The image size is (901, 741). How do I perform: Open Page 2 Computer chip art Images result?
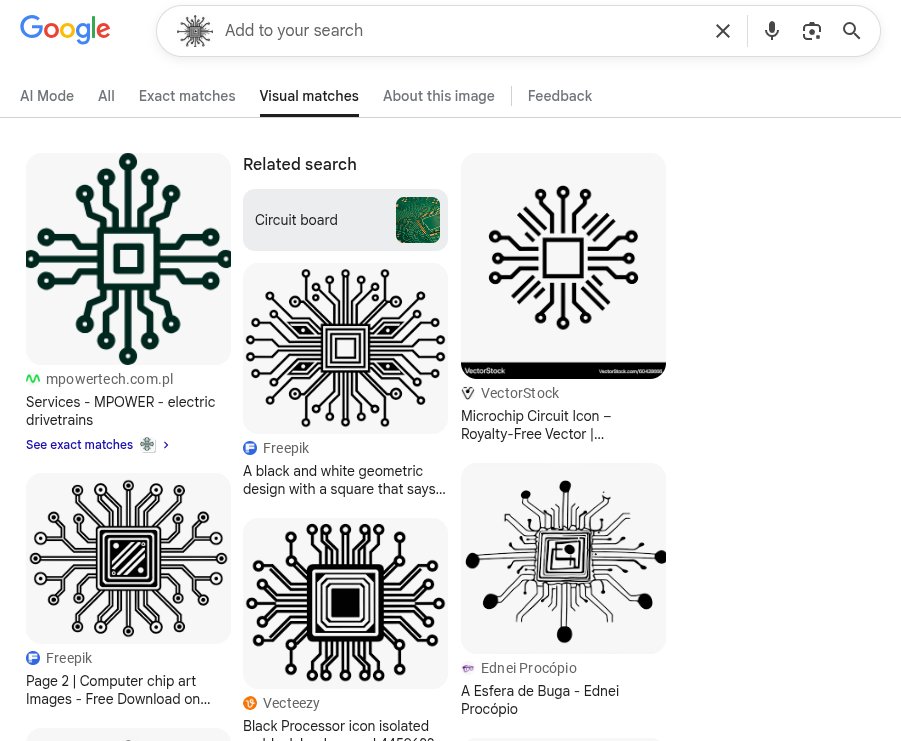118,690
